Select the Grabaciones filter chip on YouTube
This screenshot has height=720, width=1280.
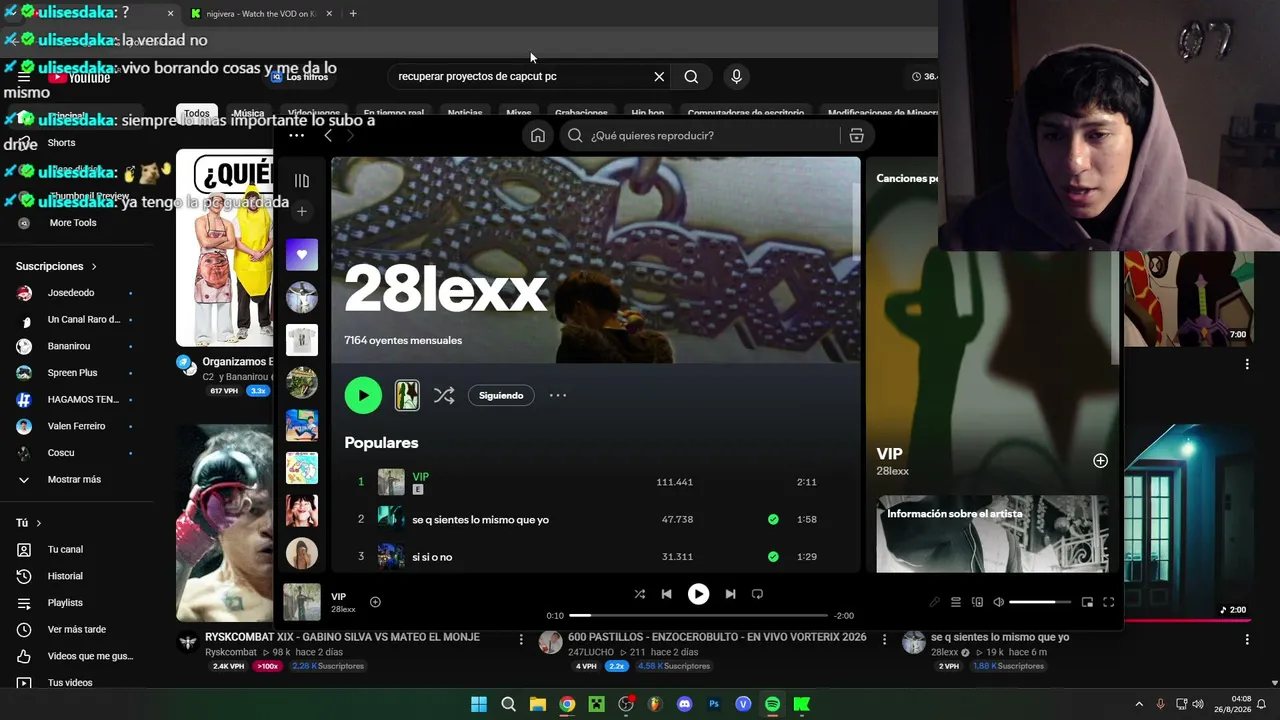coord(581,113)
